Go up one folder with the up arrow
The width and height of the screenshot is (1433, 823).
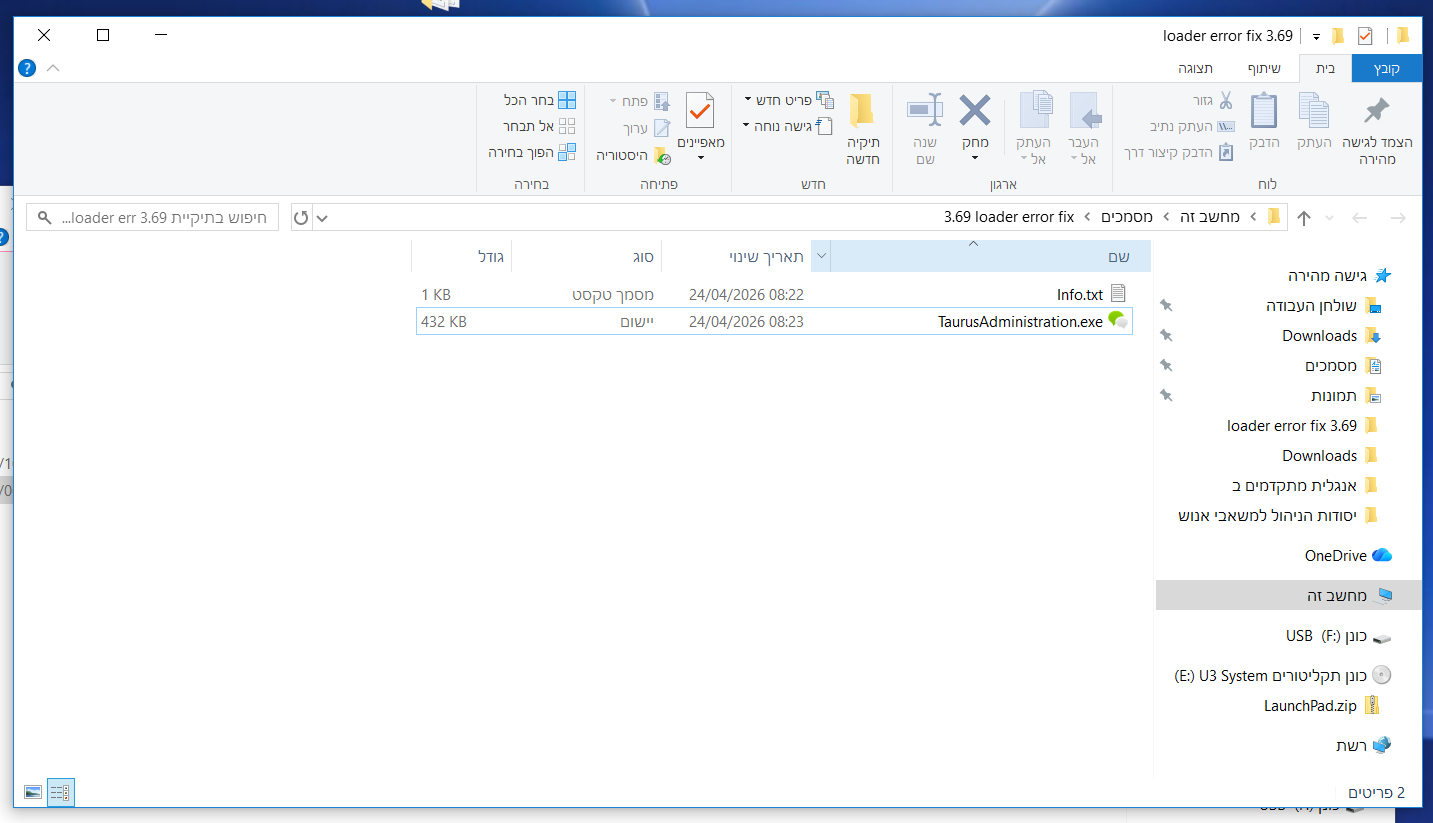coord(1304,218)
